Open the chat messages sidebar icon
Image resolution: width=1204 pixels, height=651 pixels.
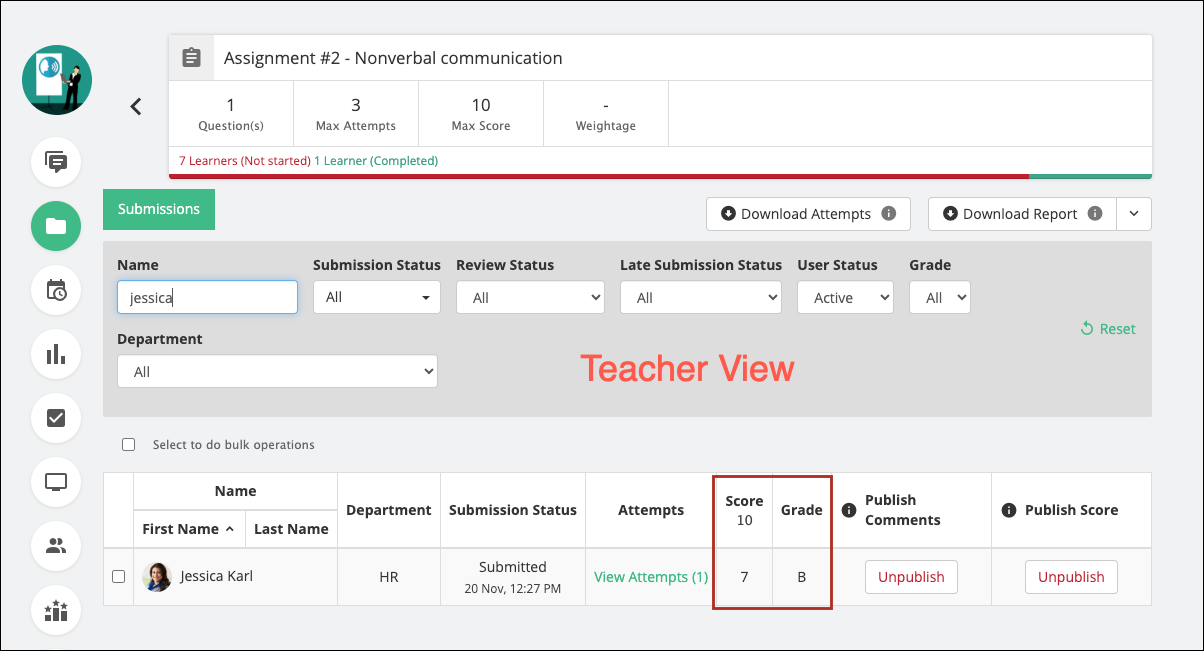(x=56, y=162)
